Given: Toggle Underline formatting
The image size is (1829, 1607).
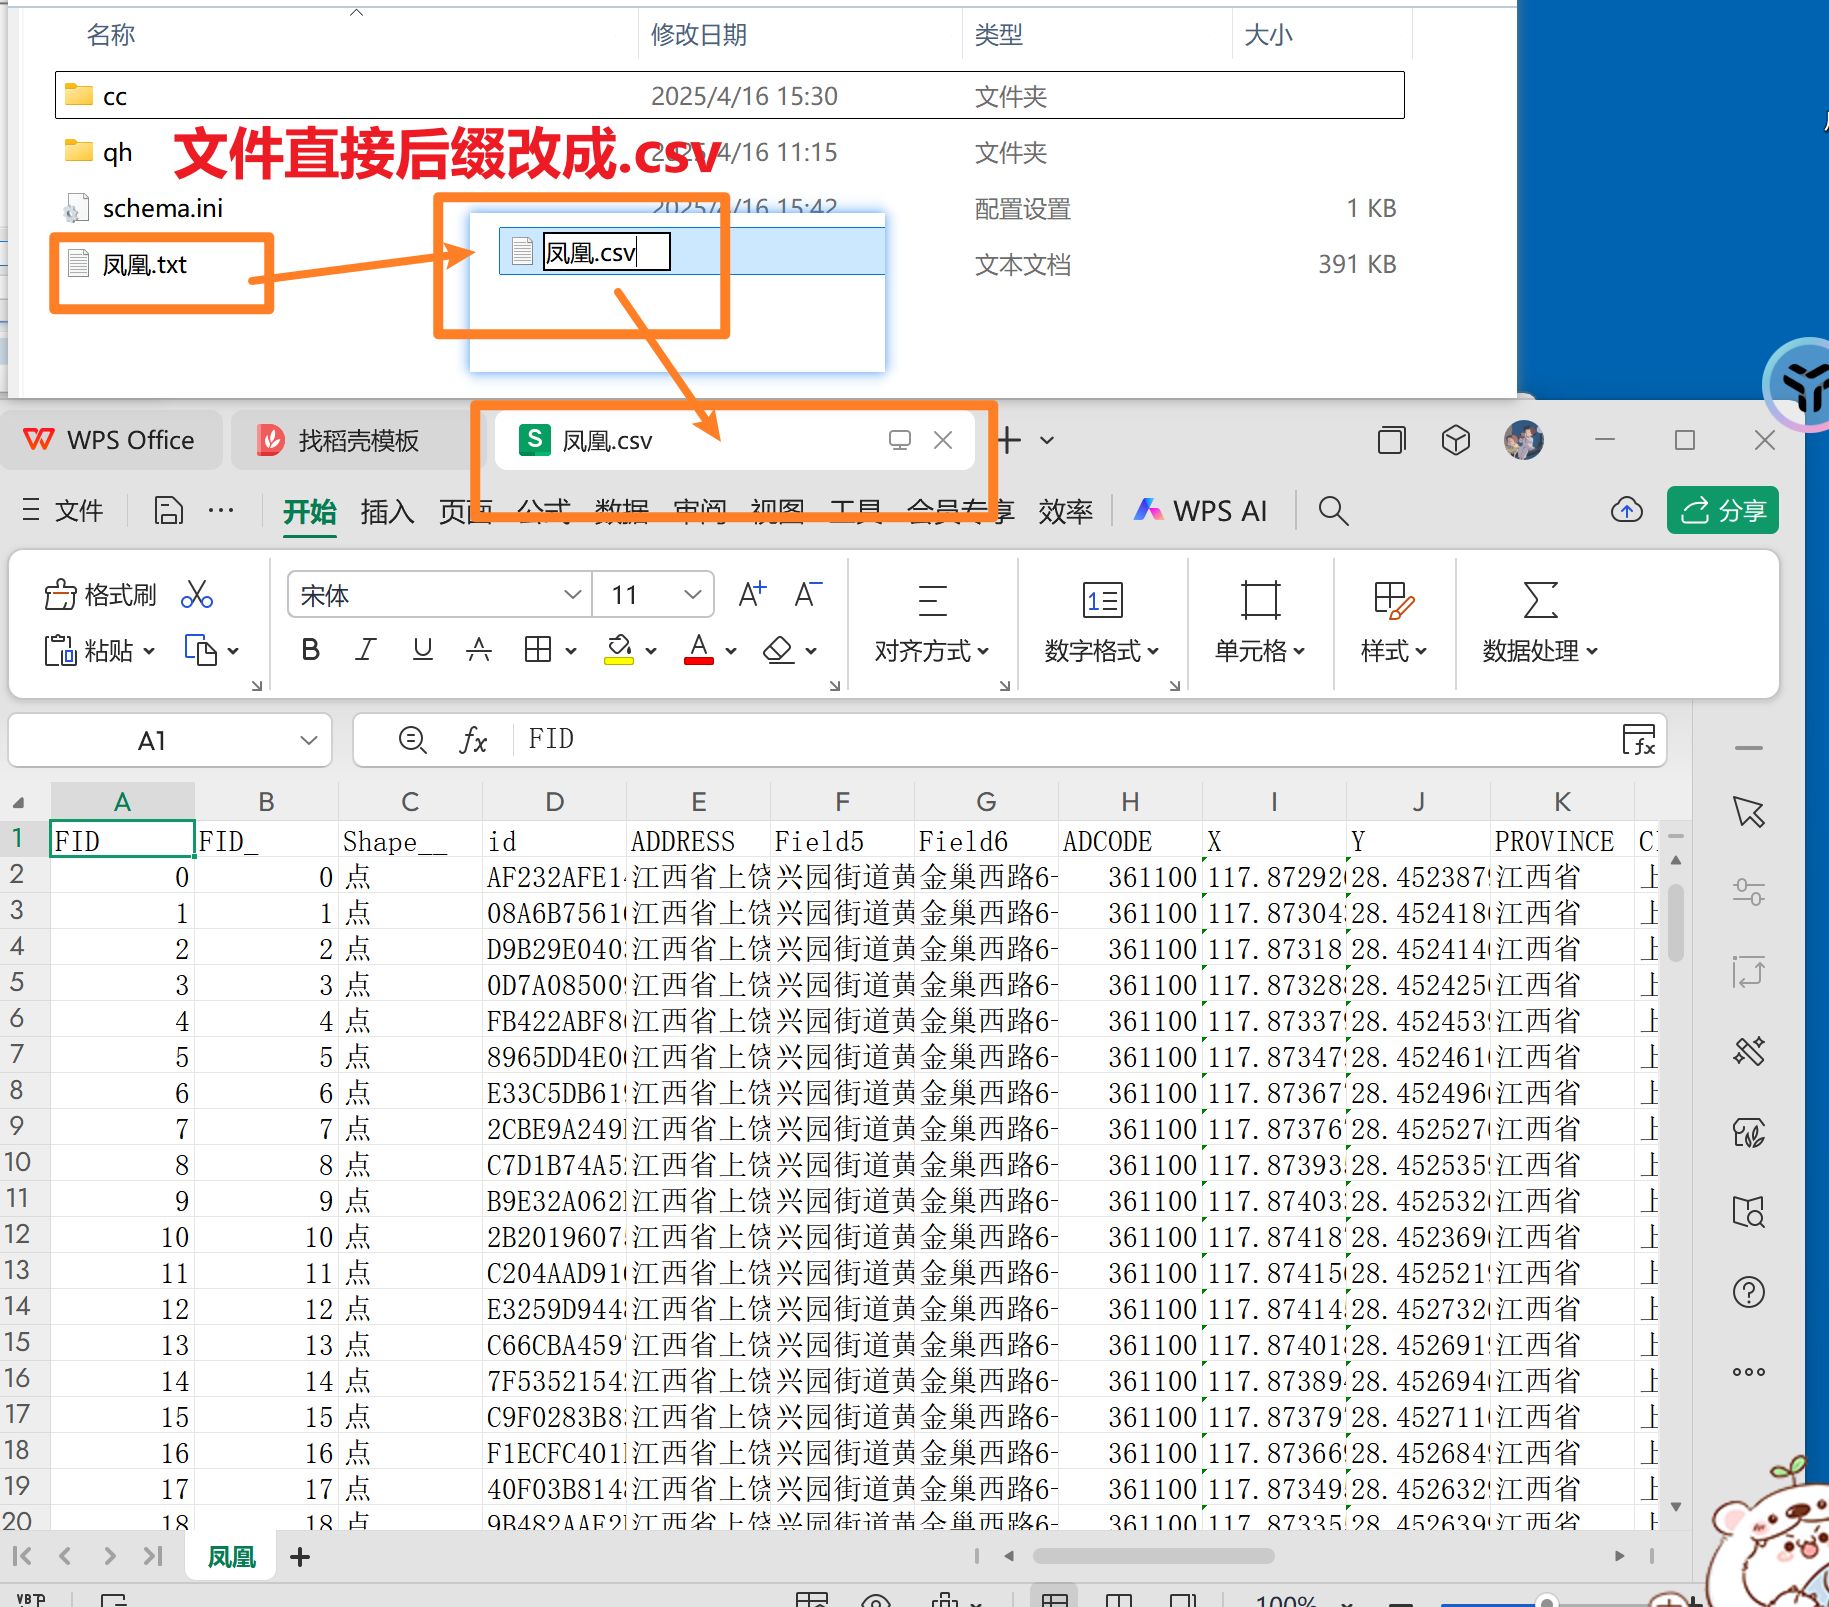Looking at the screenshot, I should coord(422,649).
